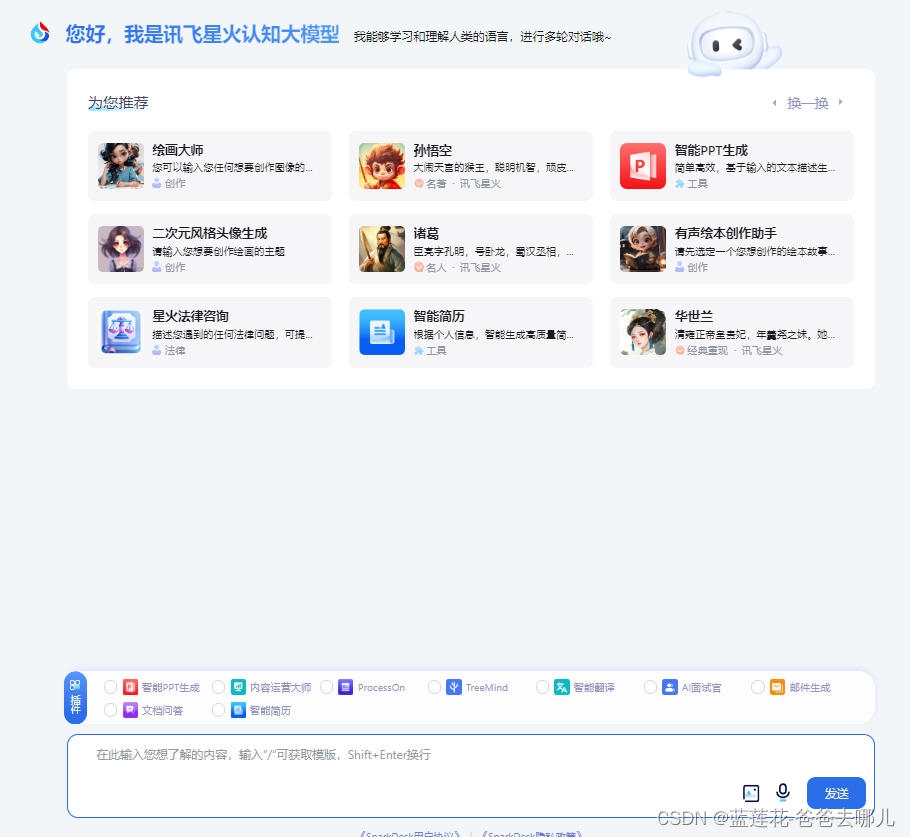This screenshot has width=910, height=837.
Task: Click the 智能PPT生成 plugin icon
Action: (x=131, y=687)
